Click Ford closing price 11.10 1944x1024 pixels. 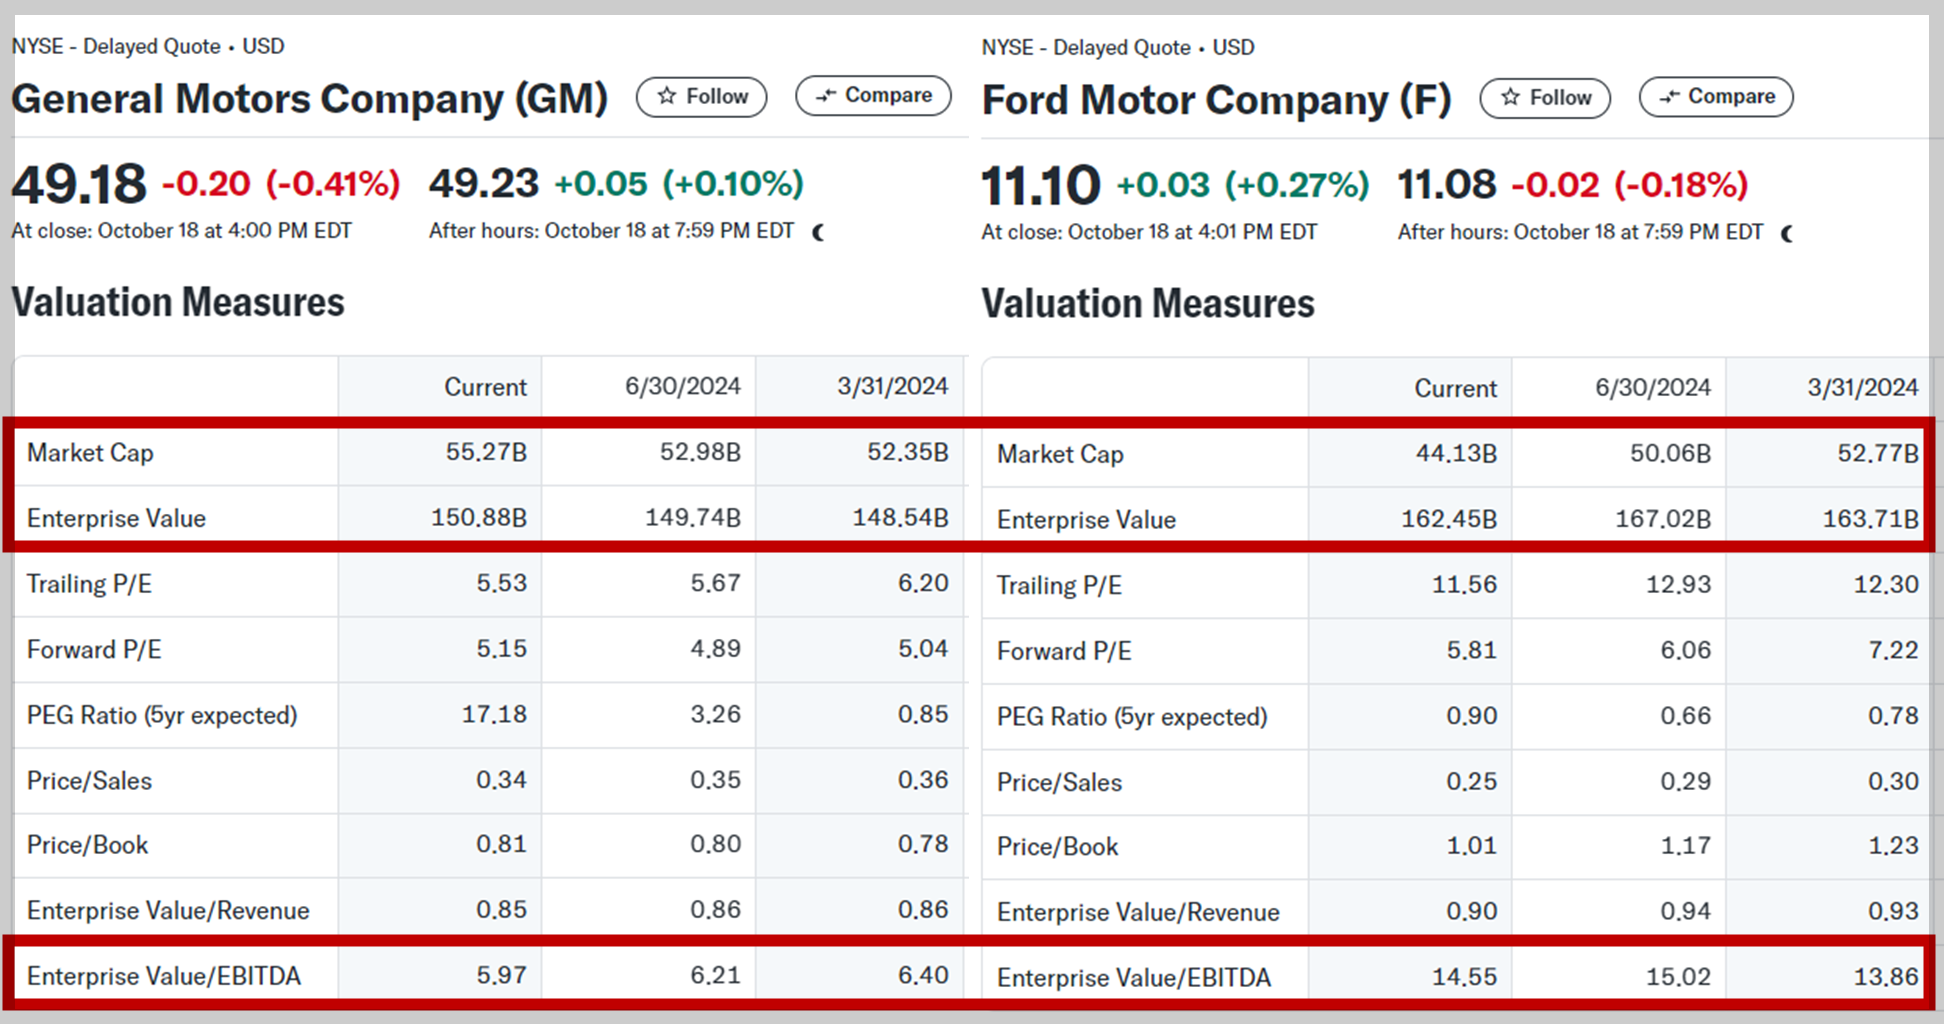tap(1041, 186)
